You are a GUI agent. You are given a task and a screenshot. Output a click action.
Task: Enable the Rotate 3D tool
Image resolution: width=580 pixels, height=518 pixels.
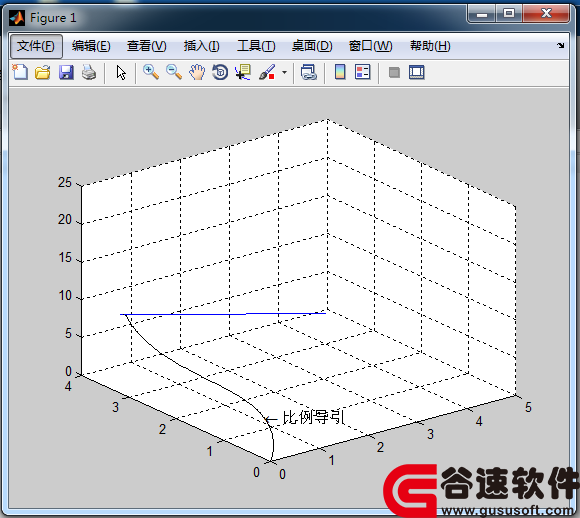click(220, 72)
